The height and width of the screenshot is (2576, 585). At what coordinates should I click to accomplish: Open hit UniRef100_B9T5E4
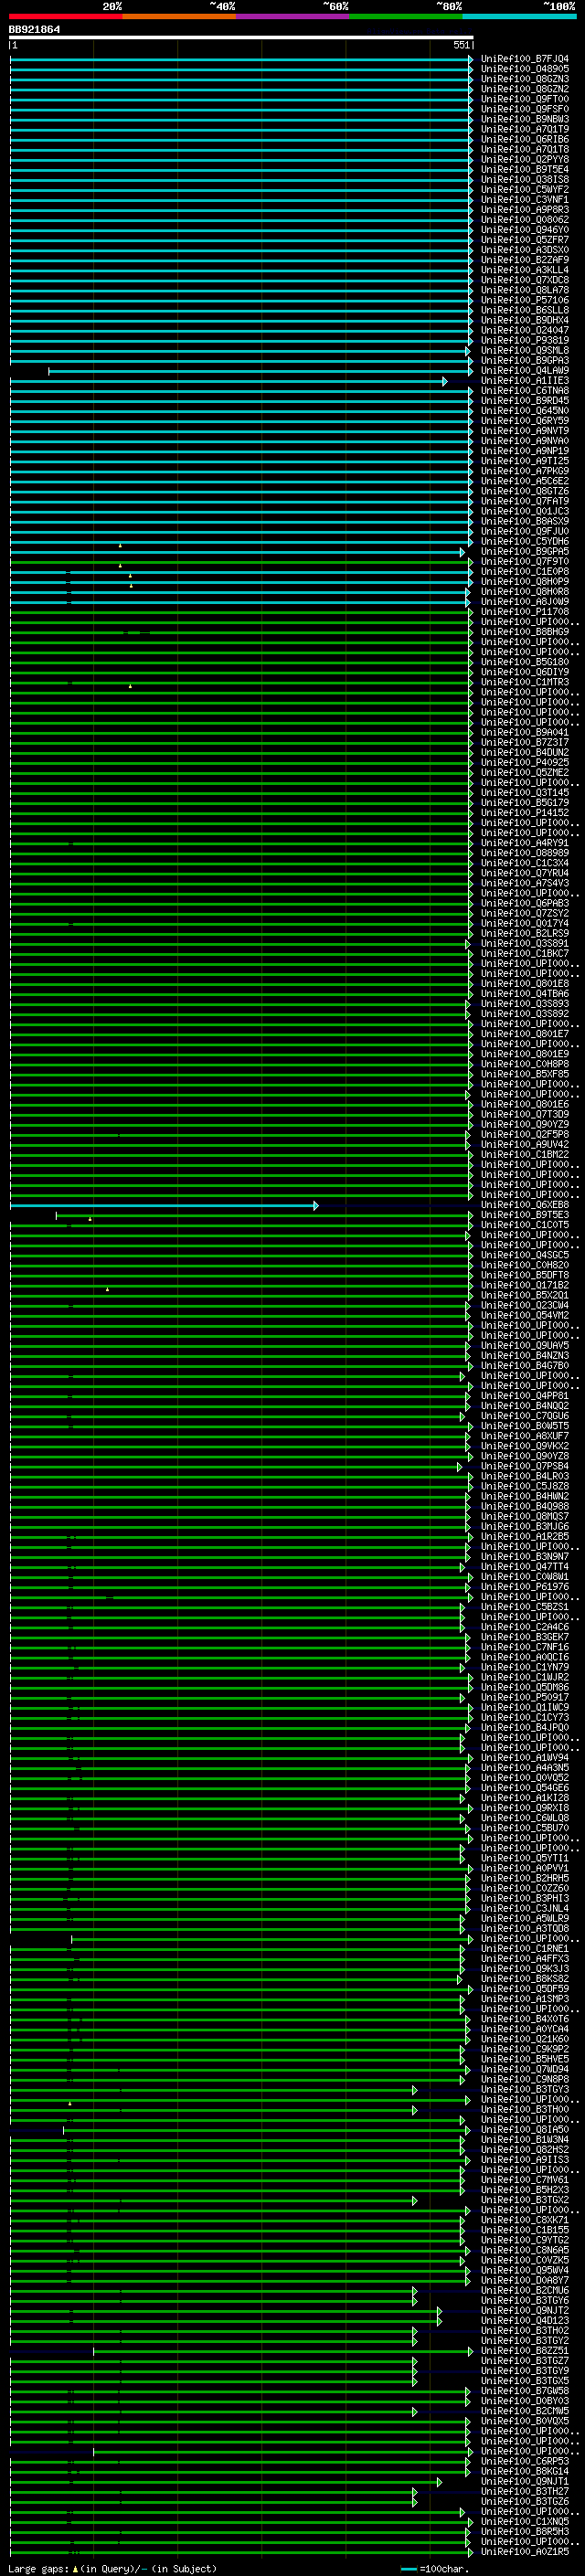pos(525,169)
